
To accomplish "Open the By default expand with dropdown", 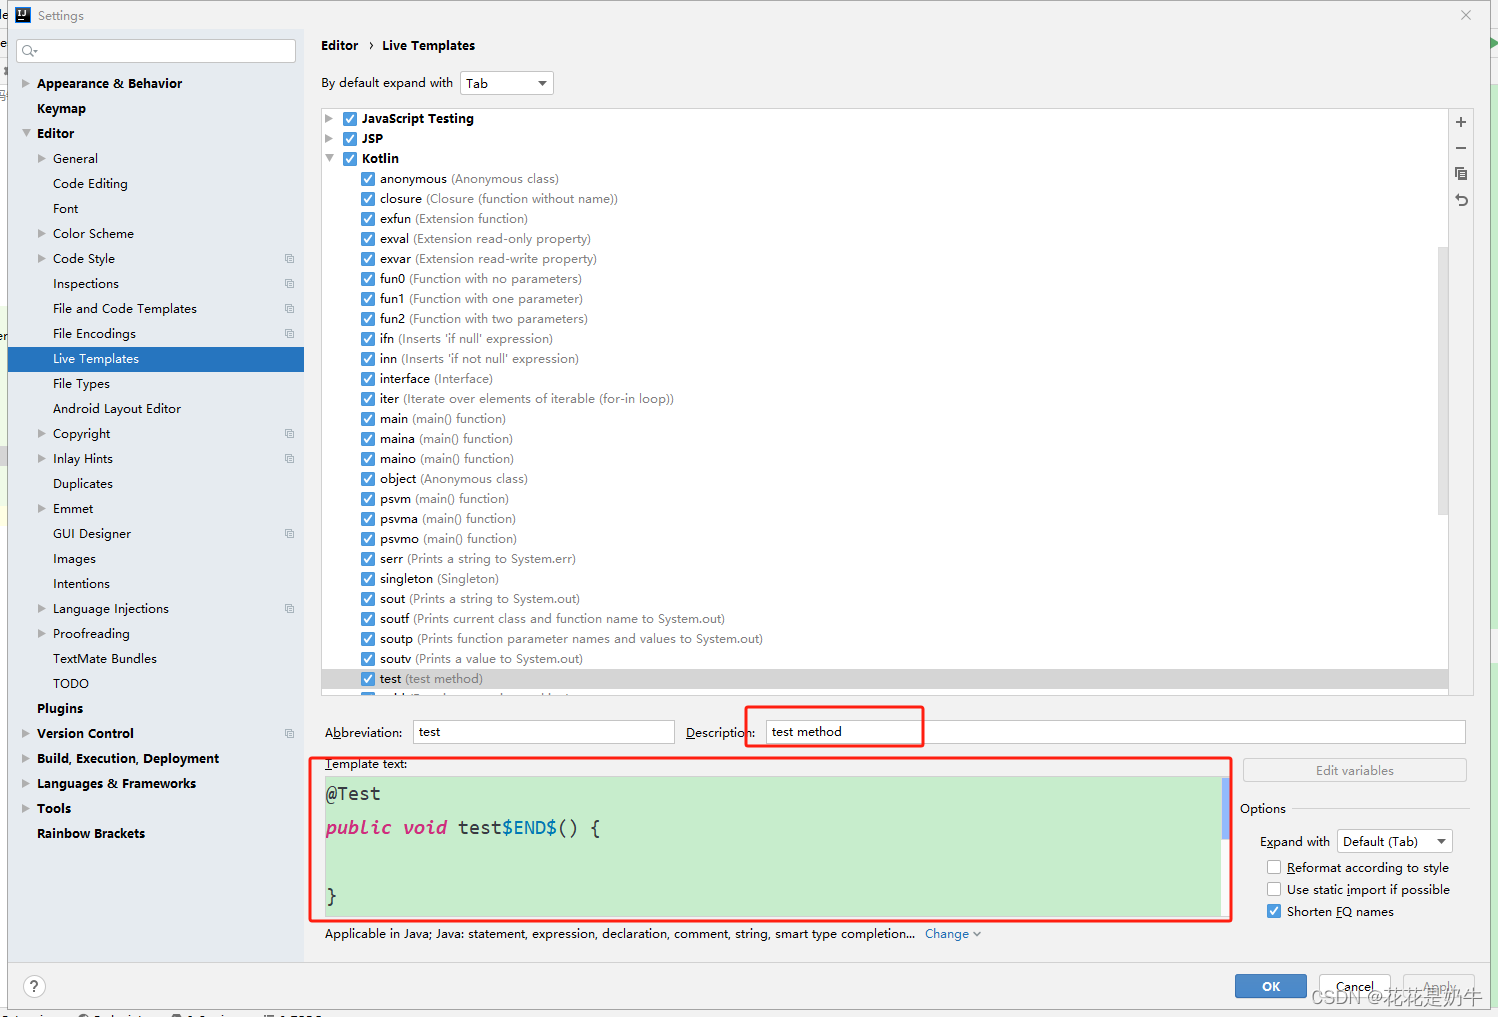I will pos(506,83).
